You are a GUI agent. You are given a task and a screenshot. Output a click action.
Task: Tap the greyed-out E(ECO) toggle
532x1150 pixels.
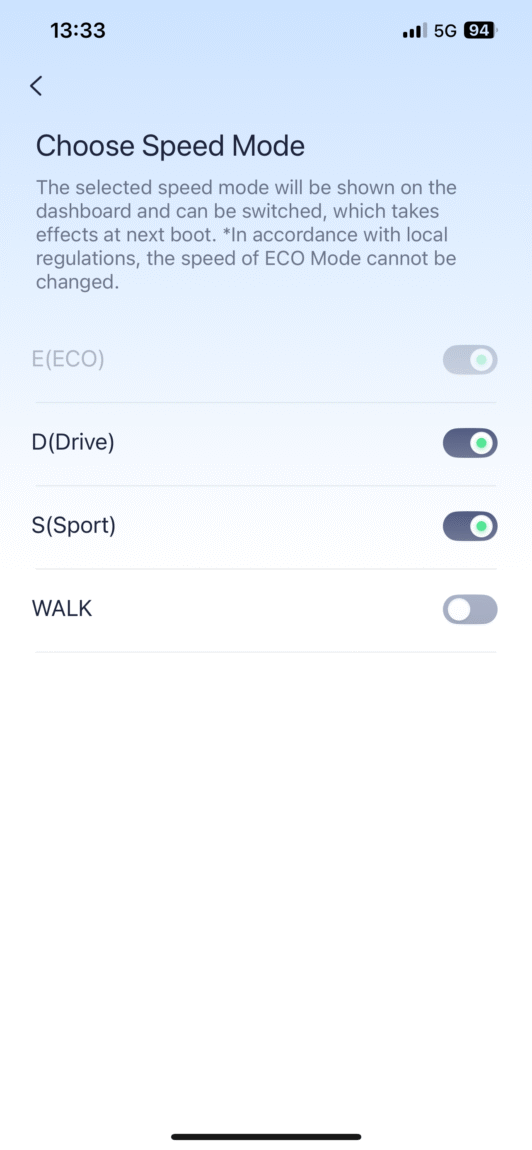coord(470,359)
